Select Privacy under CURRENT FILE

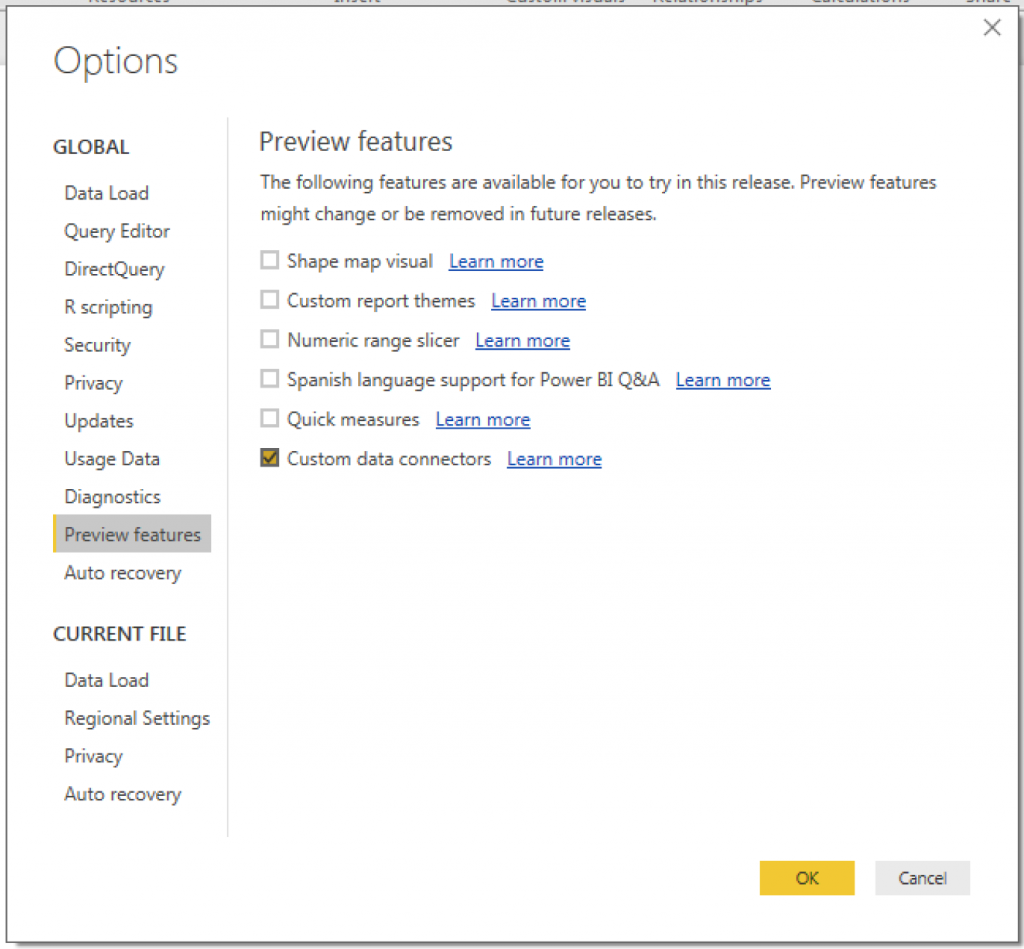coord(93,756)
